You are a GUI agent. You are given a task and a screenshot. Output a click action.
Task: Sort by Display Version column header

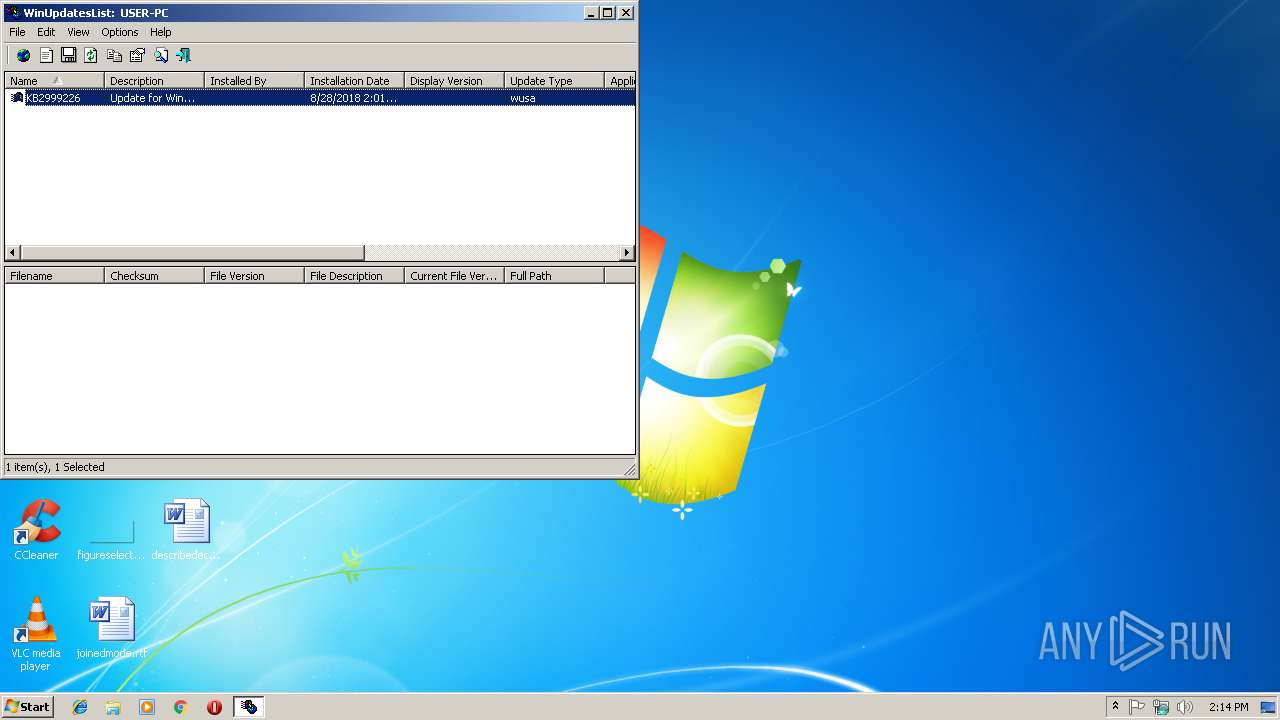[x=454, y=81]
